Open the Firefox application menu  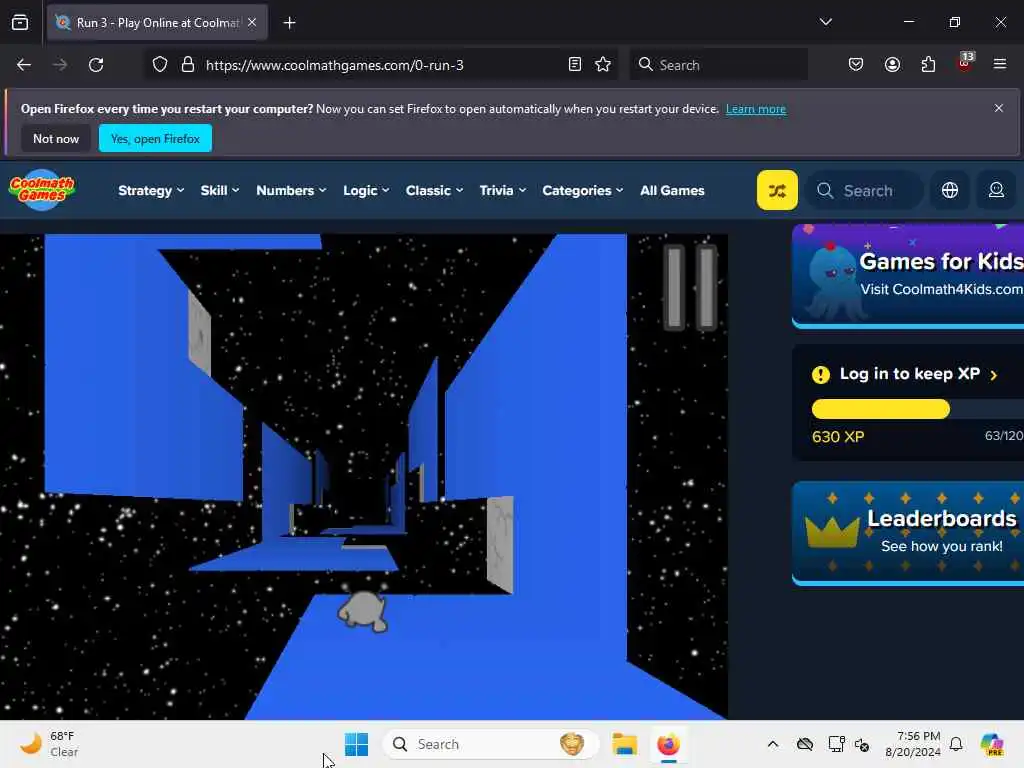[999, 65]
